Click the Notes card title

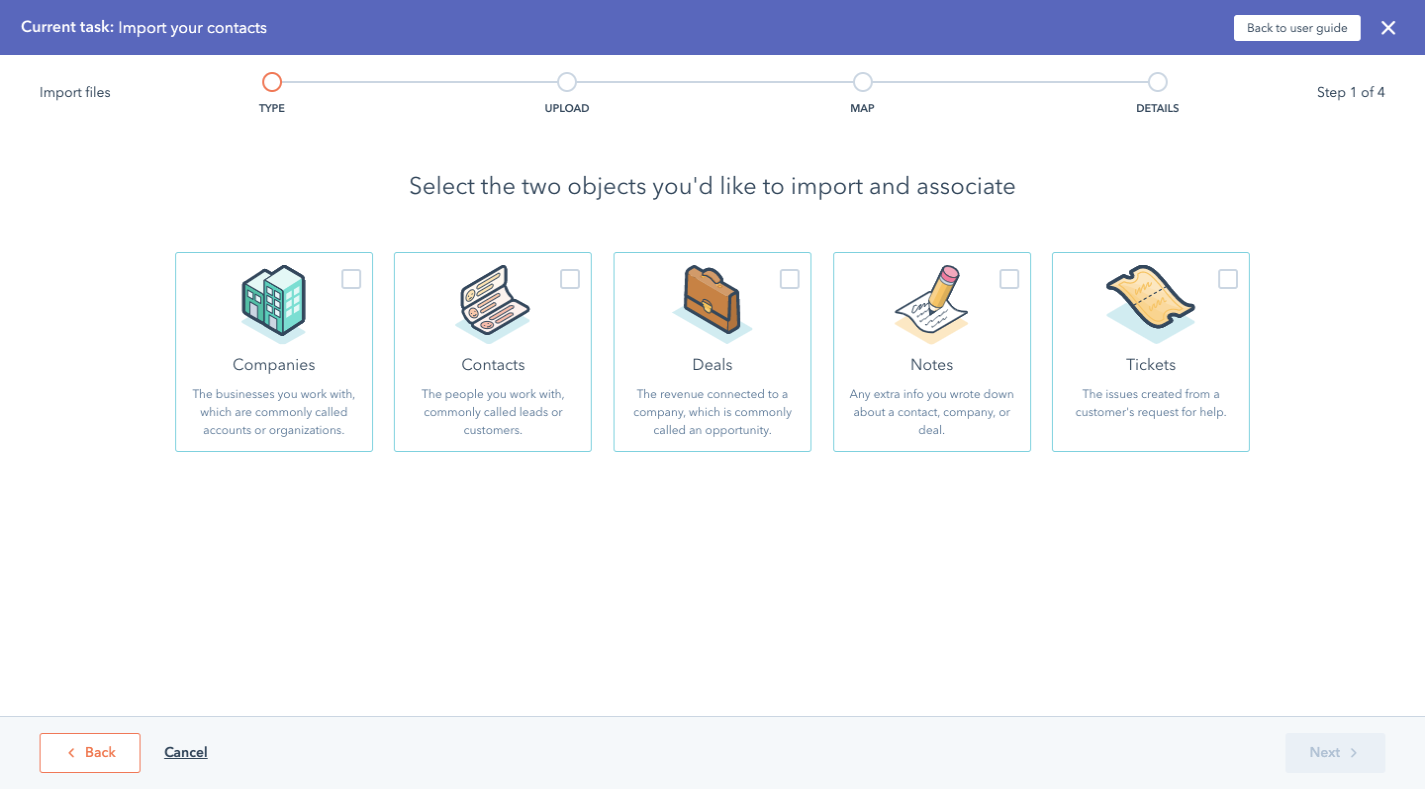point(931,365)
